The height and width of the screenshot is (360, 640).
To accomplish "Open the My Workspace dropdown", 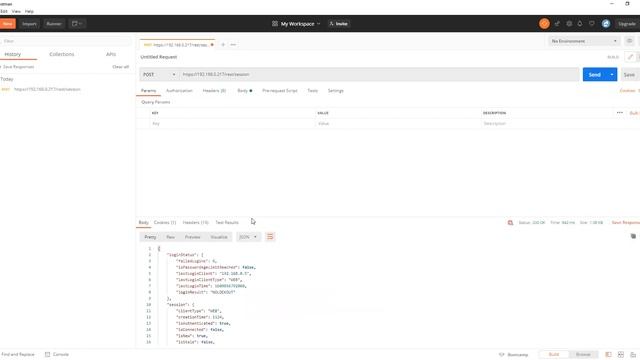I will point(300,24).
